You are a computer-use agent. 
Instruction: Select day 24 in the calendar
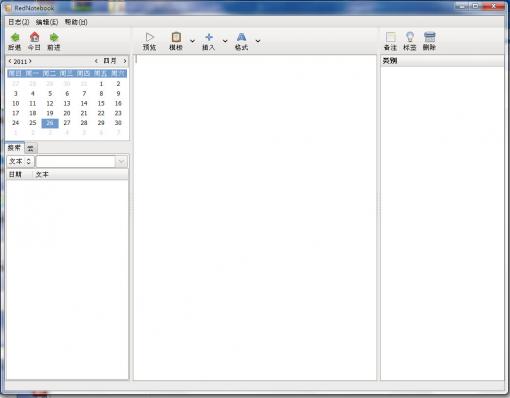pyautogui.click(x=15, y=123)
